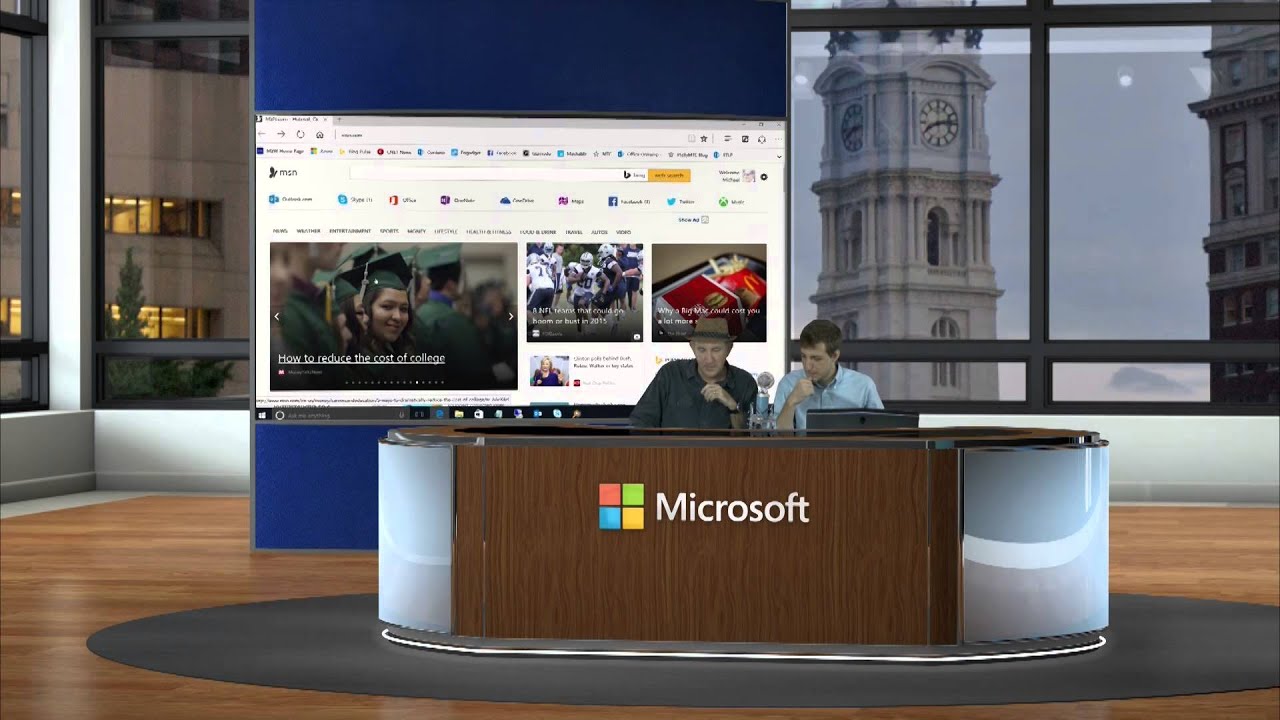This screenshot has width=1280, height=720.
Task: Open Michael's profile avatar
Action: (x=749, y=175)
